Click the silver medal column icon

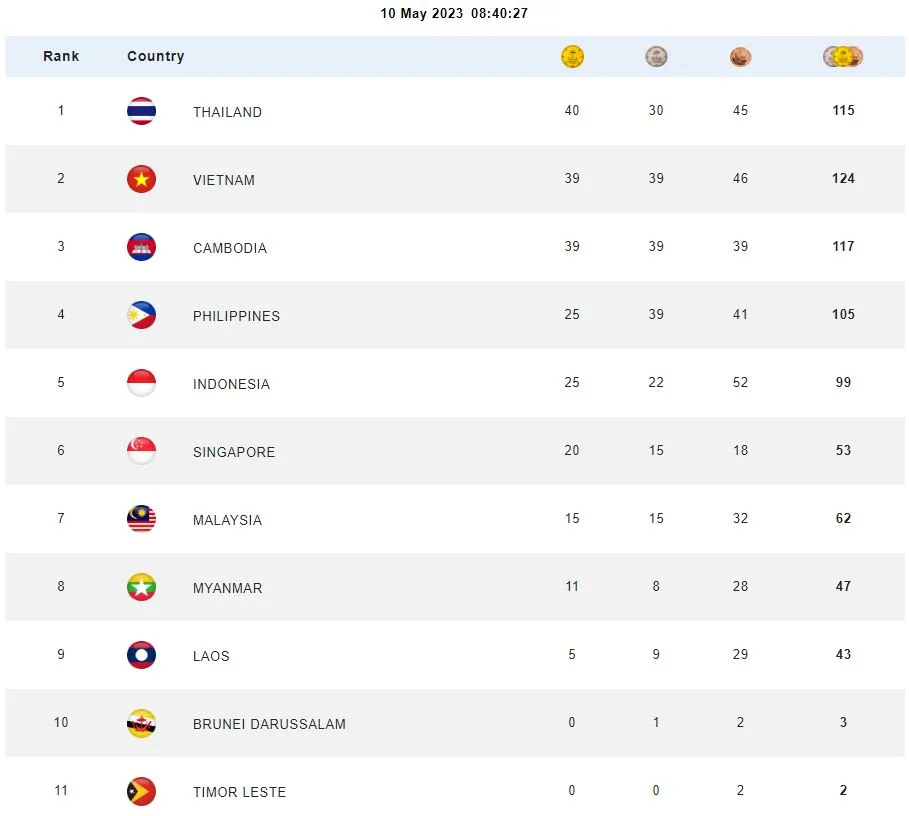(656, 57)
